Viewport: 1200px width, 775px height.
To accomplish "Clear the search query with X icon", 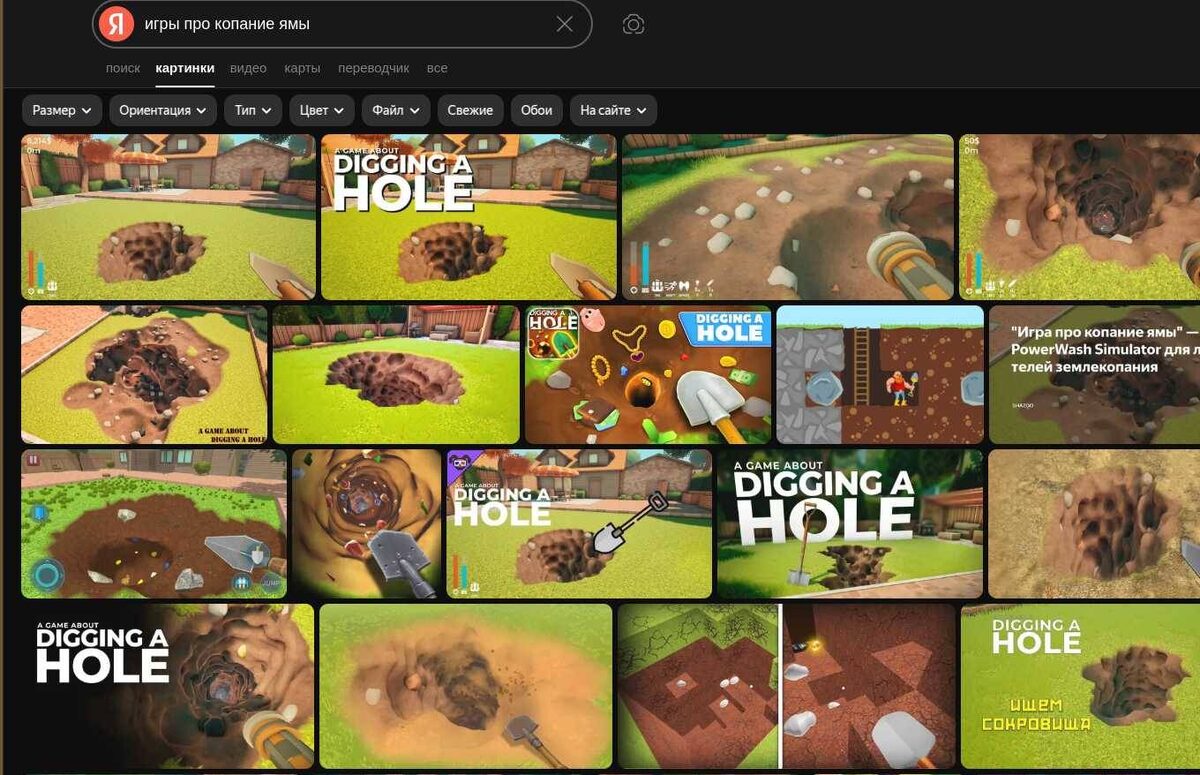I will (x=565, y=24).
